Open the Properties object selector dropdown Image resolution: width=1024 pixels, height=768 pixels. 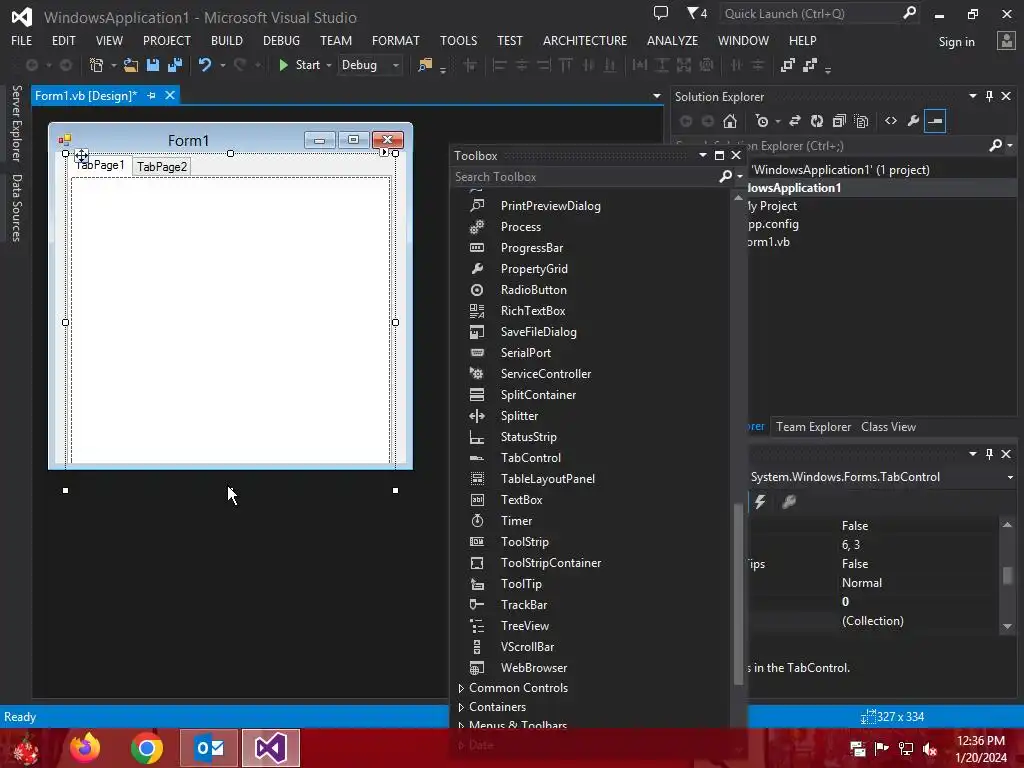coord(1010,477)
